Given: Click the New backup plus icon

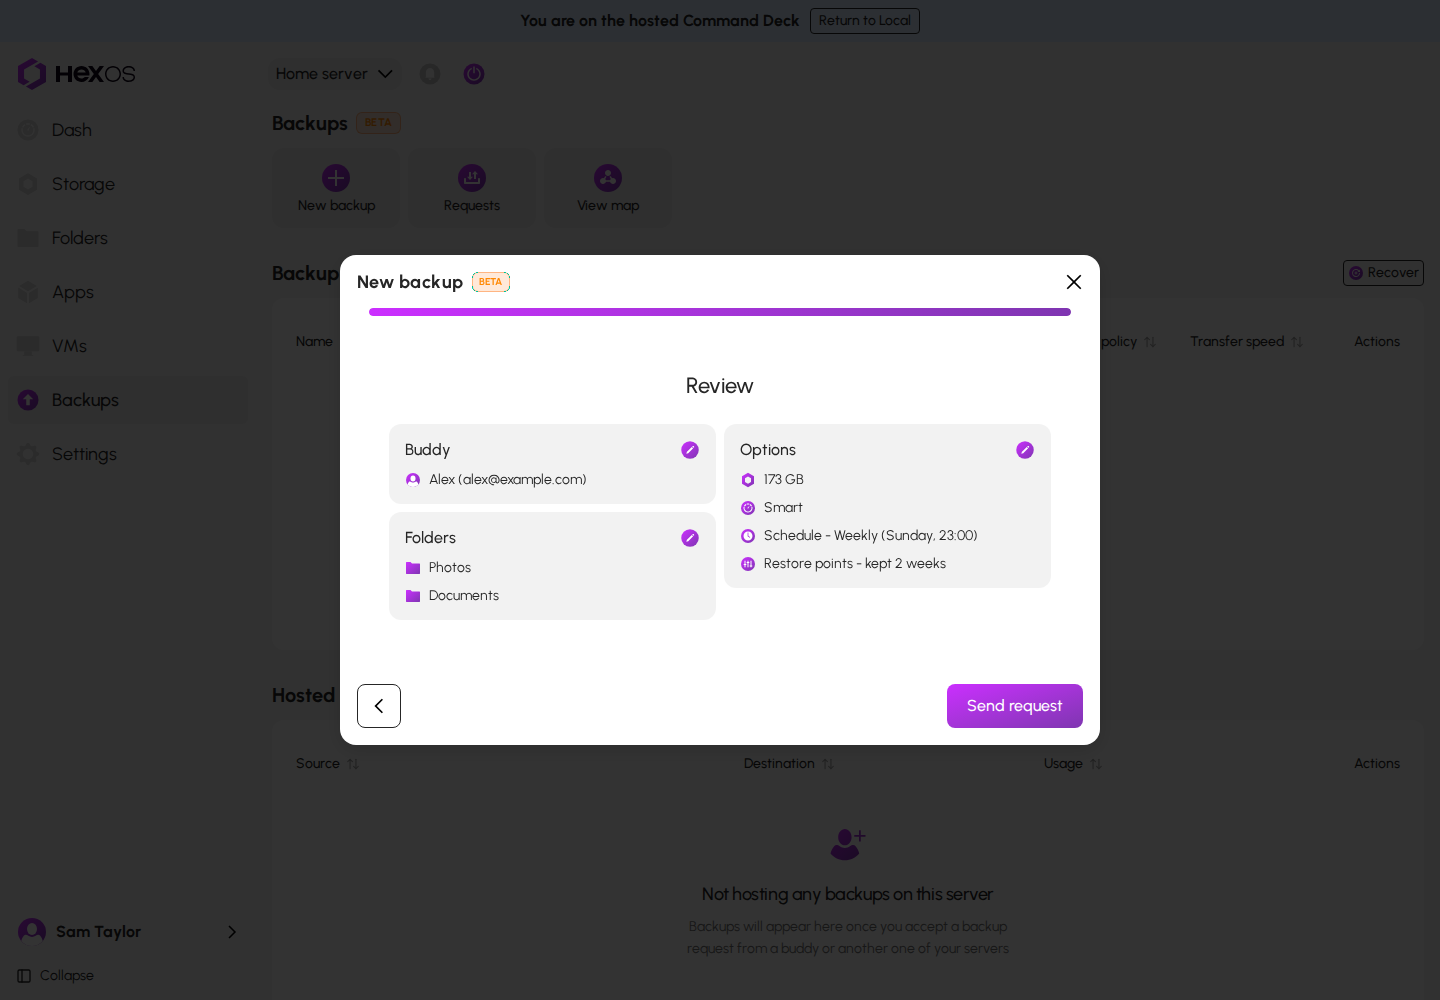Looking at the screenshot, I should pyautogui.click(x=336, y=178).
